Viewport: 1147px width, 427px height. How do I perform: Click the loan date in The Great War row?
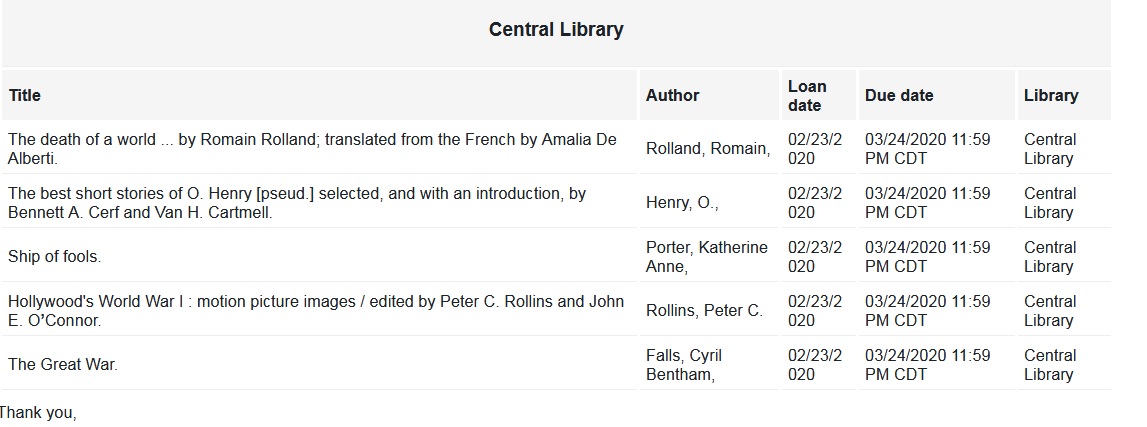click(x=814, y=365)
